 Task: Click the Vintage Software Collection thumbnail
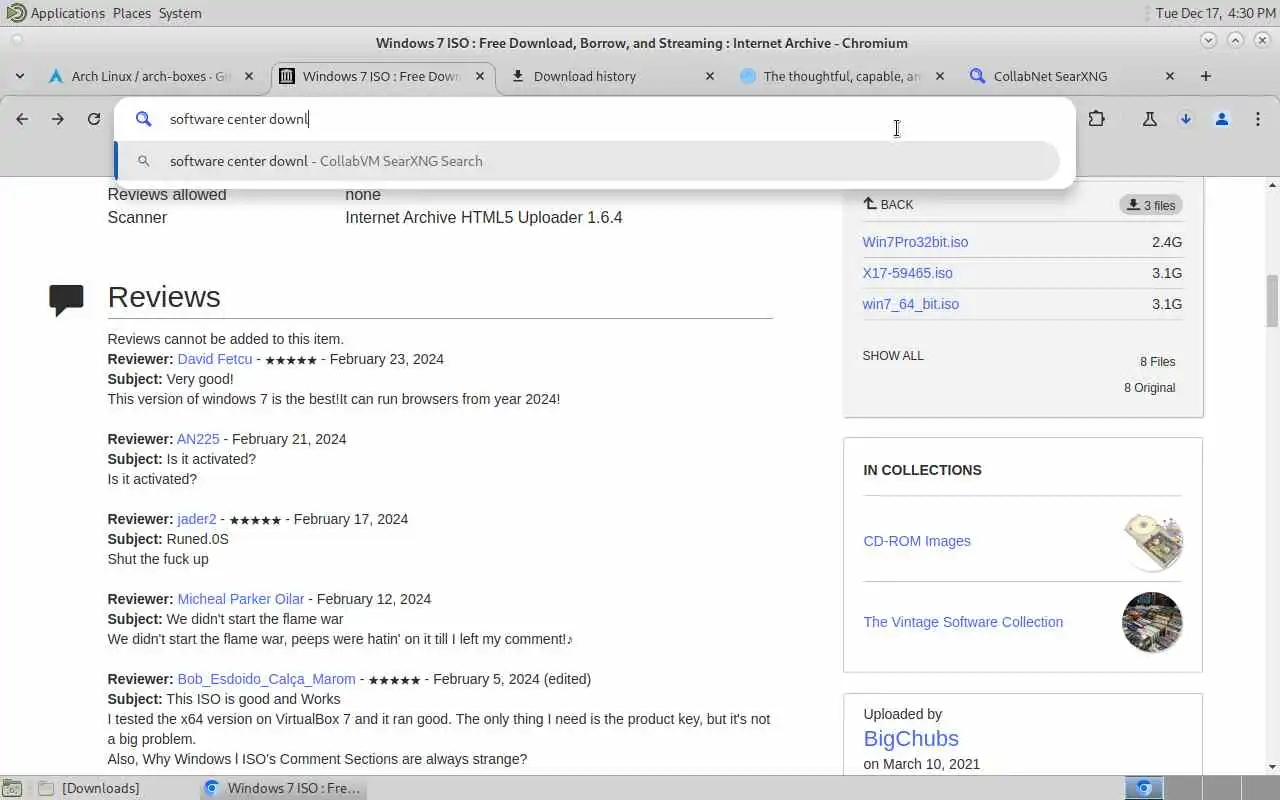tap(1152, 622)
